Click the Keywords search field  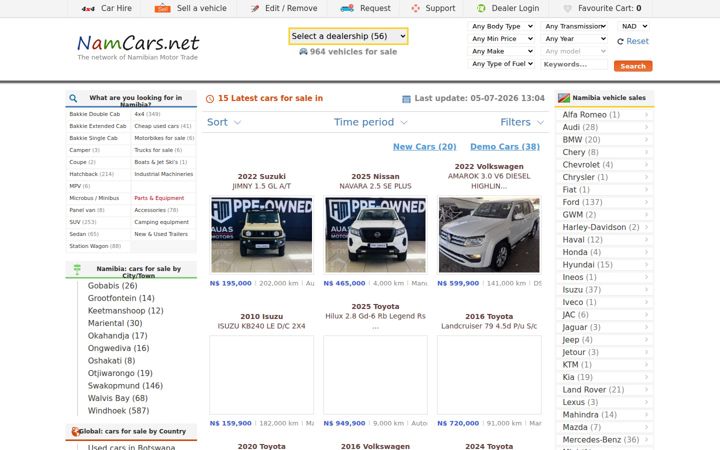575,64
